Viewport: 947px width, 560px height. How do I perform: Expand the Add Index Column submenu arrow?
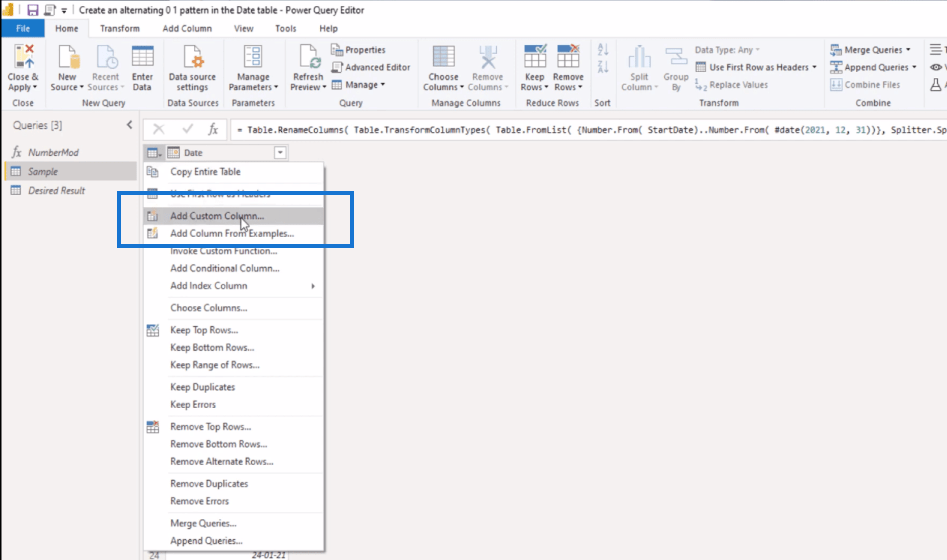(313, 286)
